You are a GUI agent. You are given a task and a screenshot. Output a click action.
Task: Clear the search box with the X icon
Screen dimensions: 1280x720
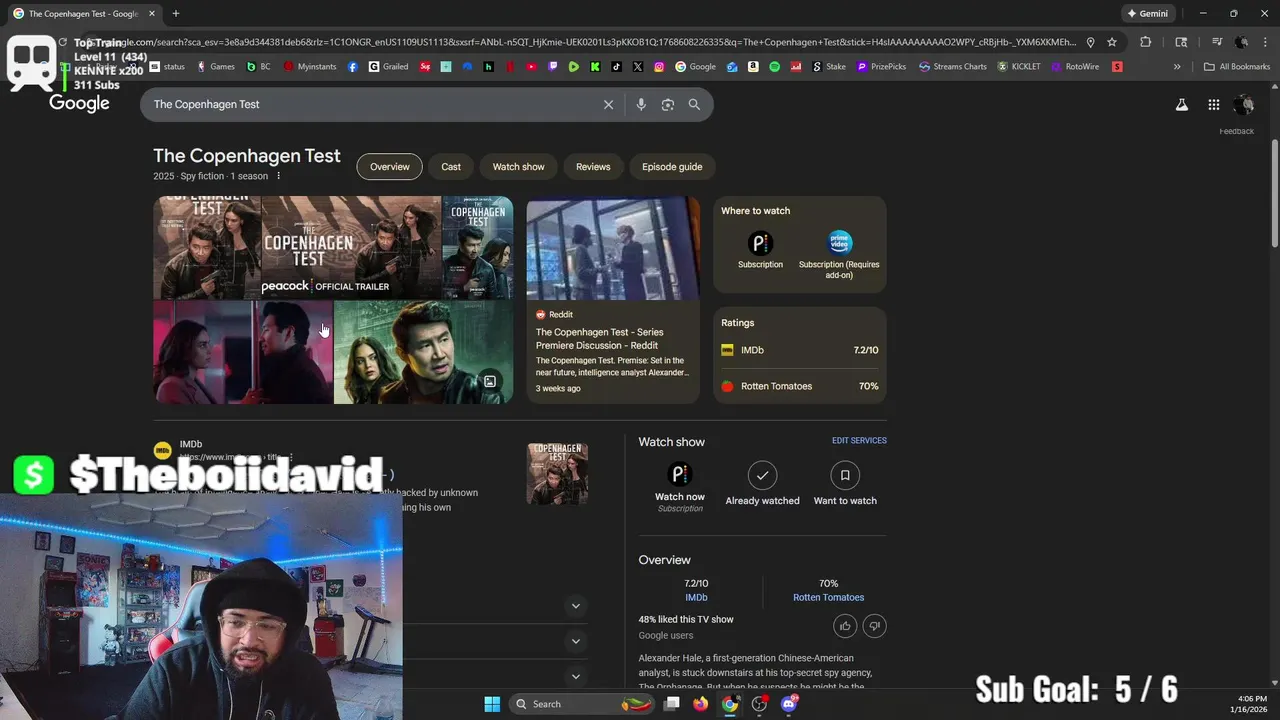608,104
